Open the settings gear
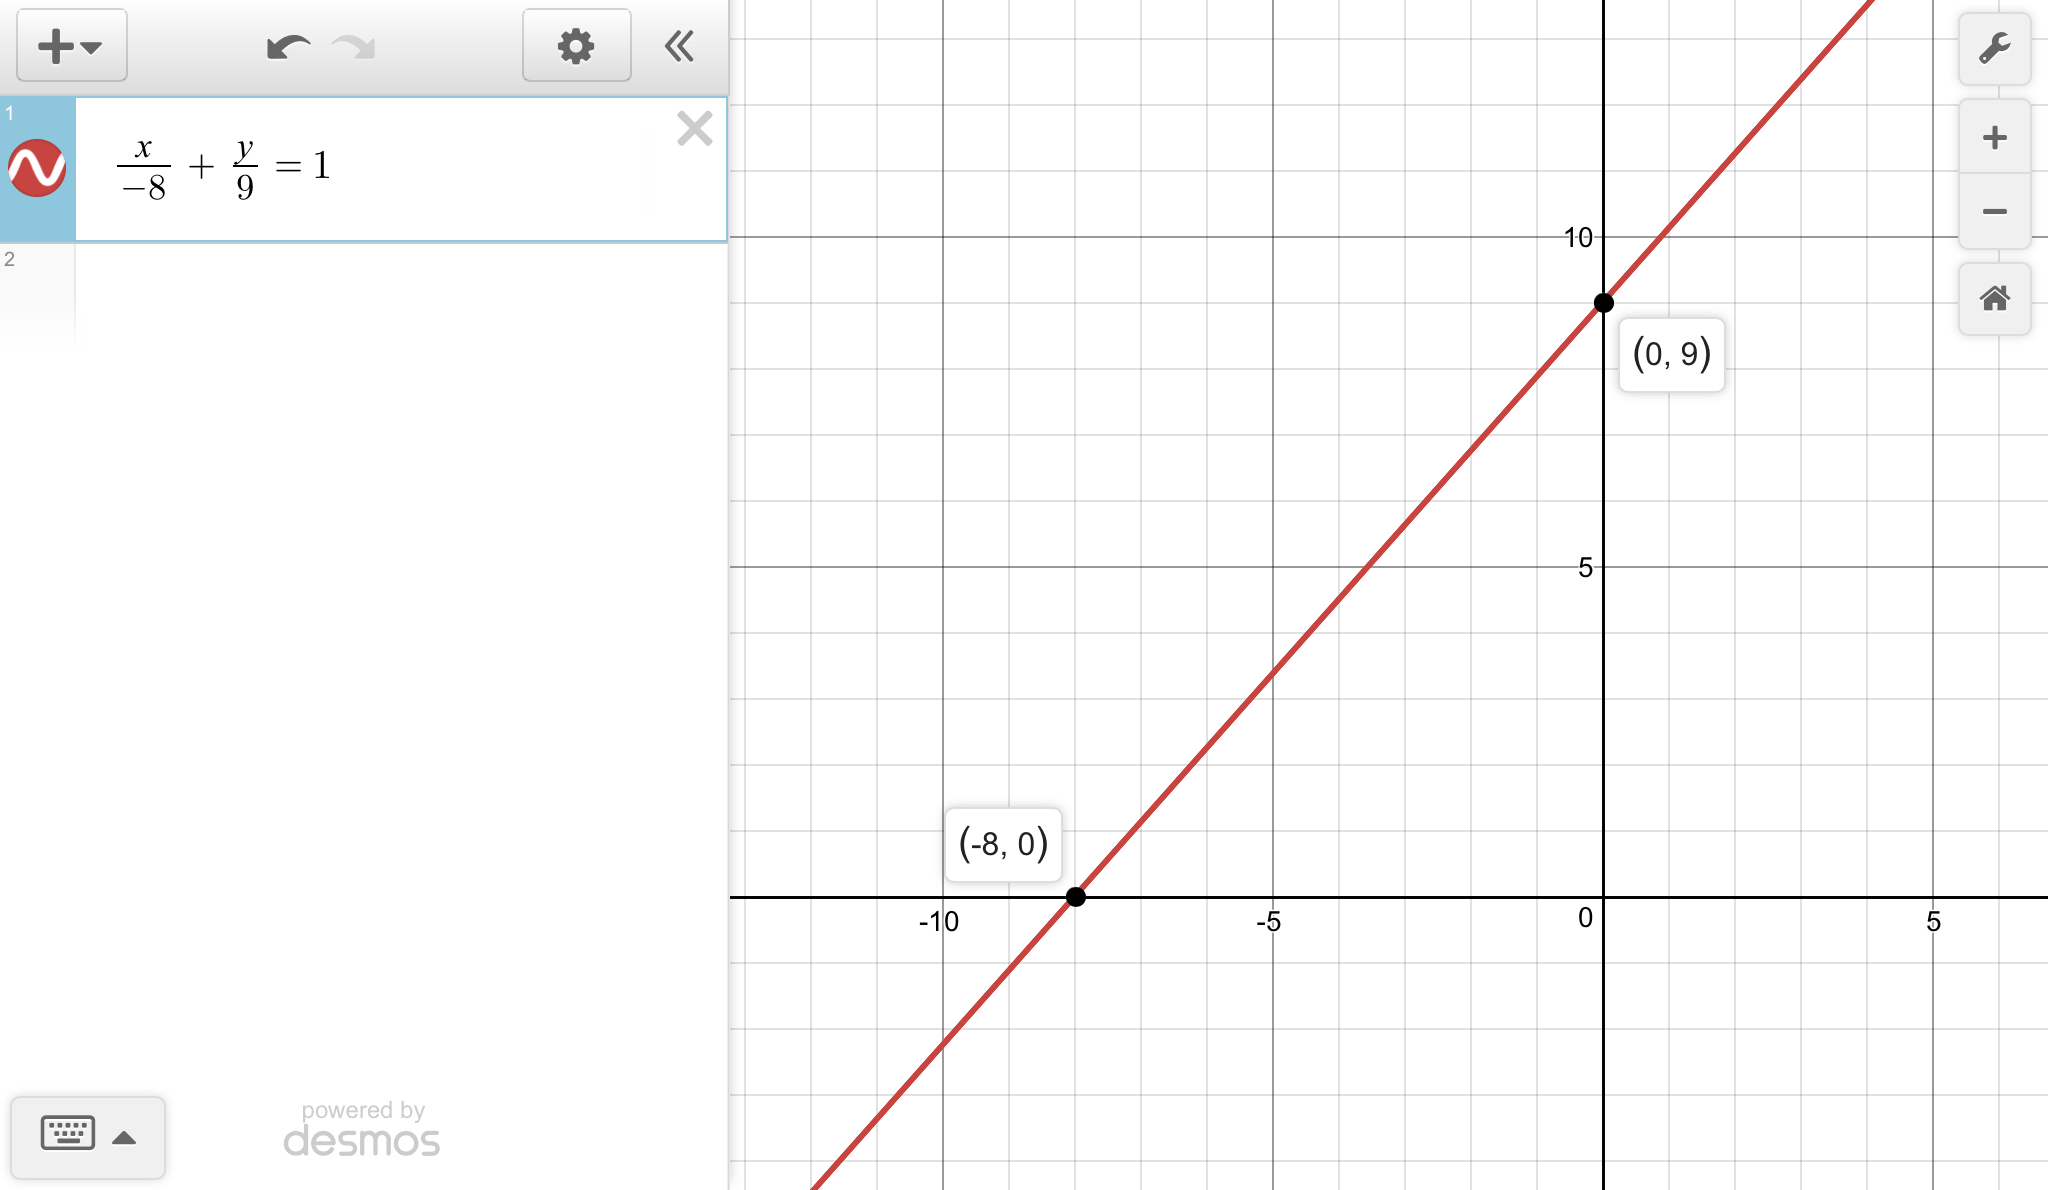The height and width of the screenshot is (1190, 2048). pyautogui.click(x=576, y=45)
